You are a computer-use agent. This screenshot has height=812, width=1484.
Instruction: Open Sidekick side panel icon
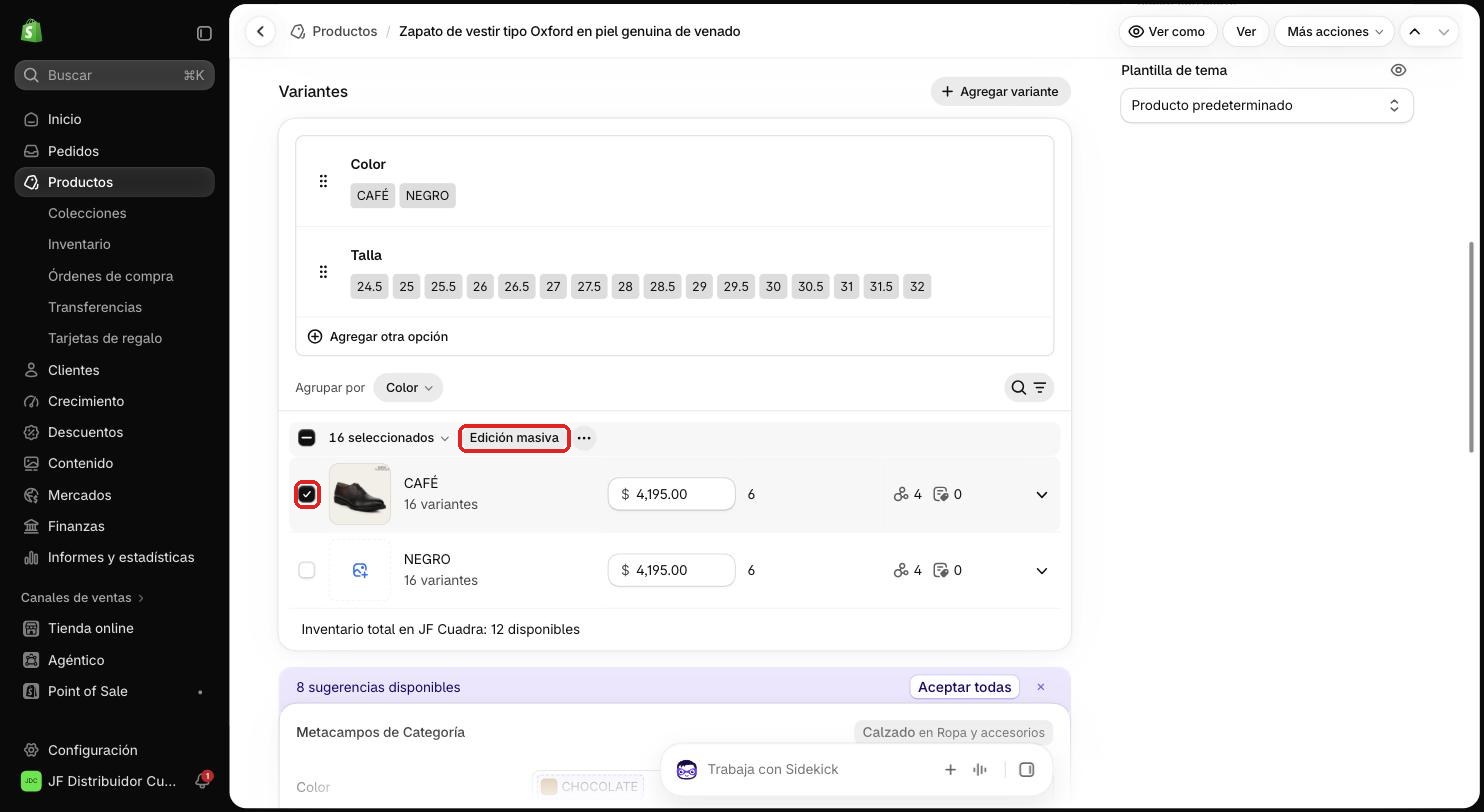point(1026,769)
